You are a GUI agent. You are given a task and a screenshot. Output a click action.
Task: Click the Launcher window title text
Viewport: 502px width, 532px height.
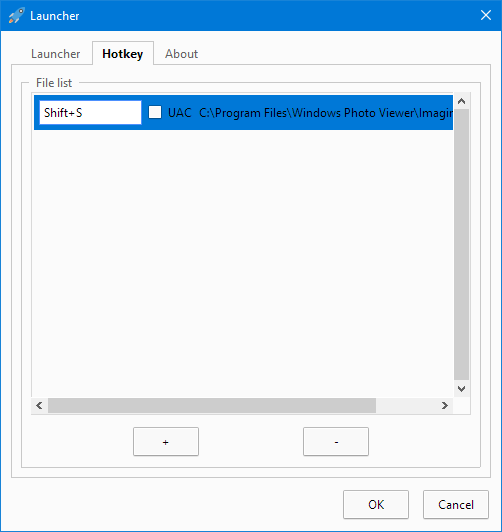[x=55, y=16]
